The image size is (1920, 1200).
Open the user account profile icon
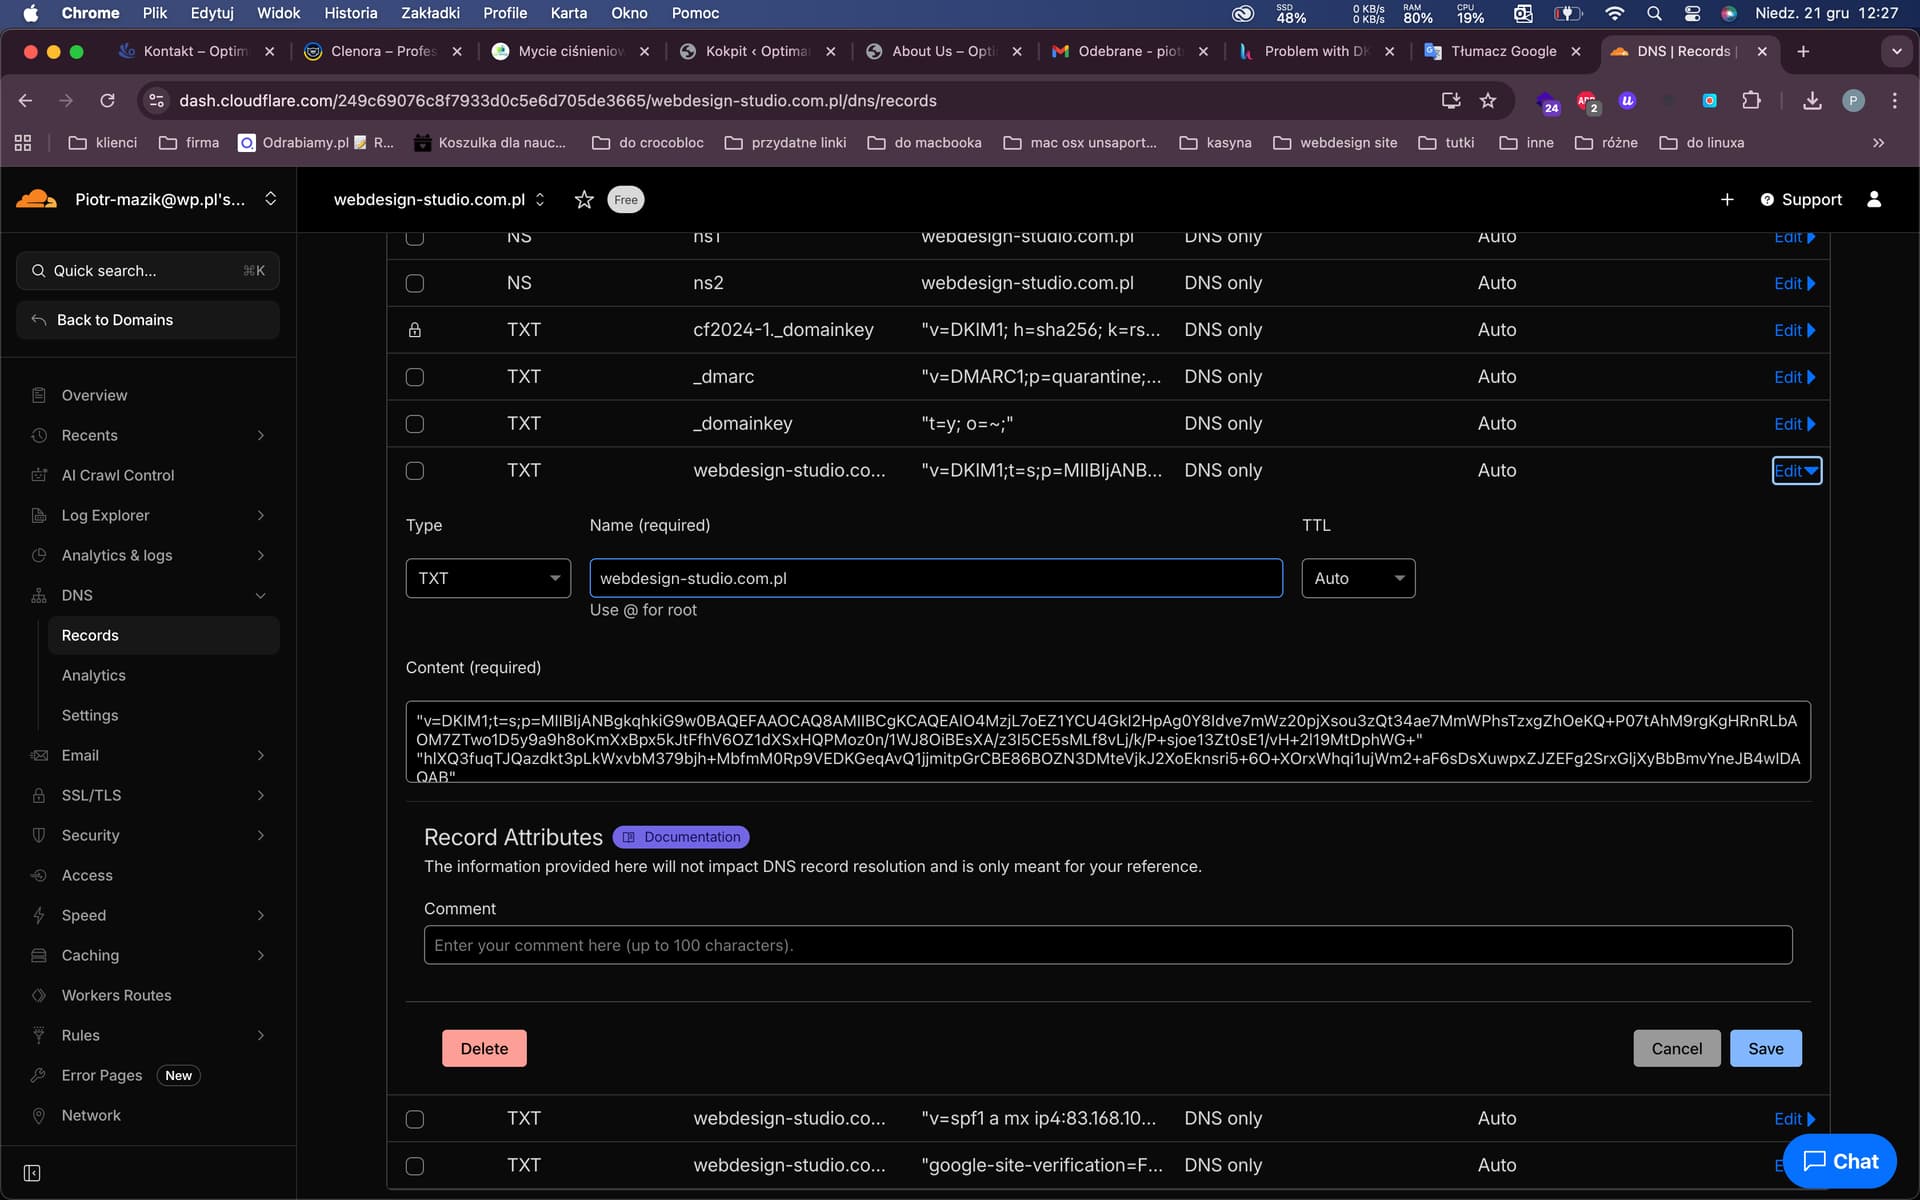click(x=1874, y=199)
